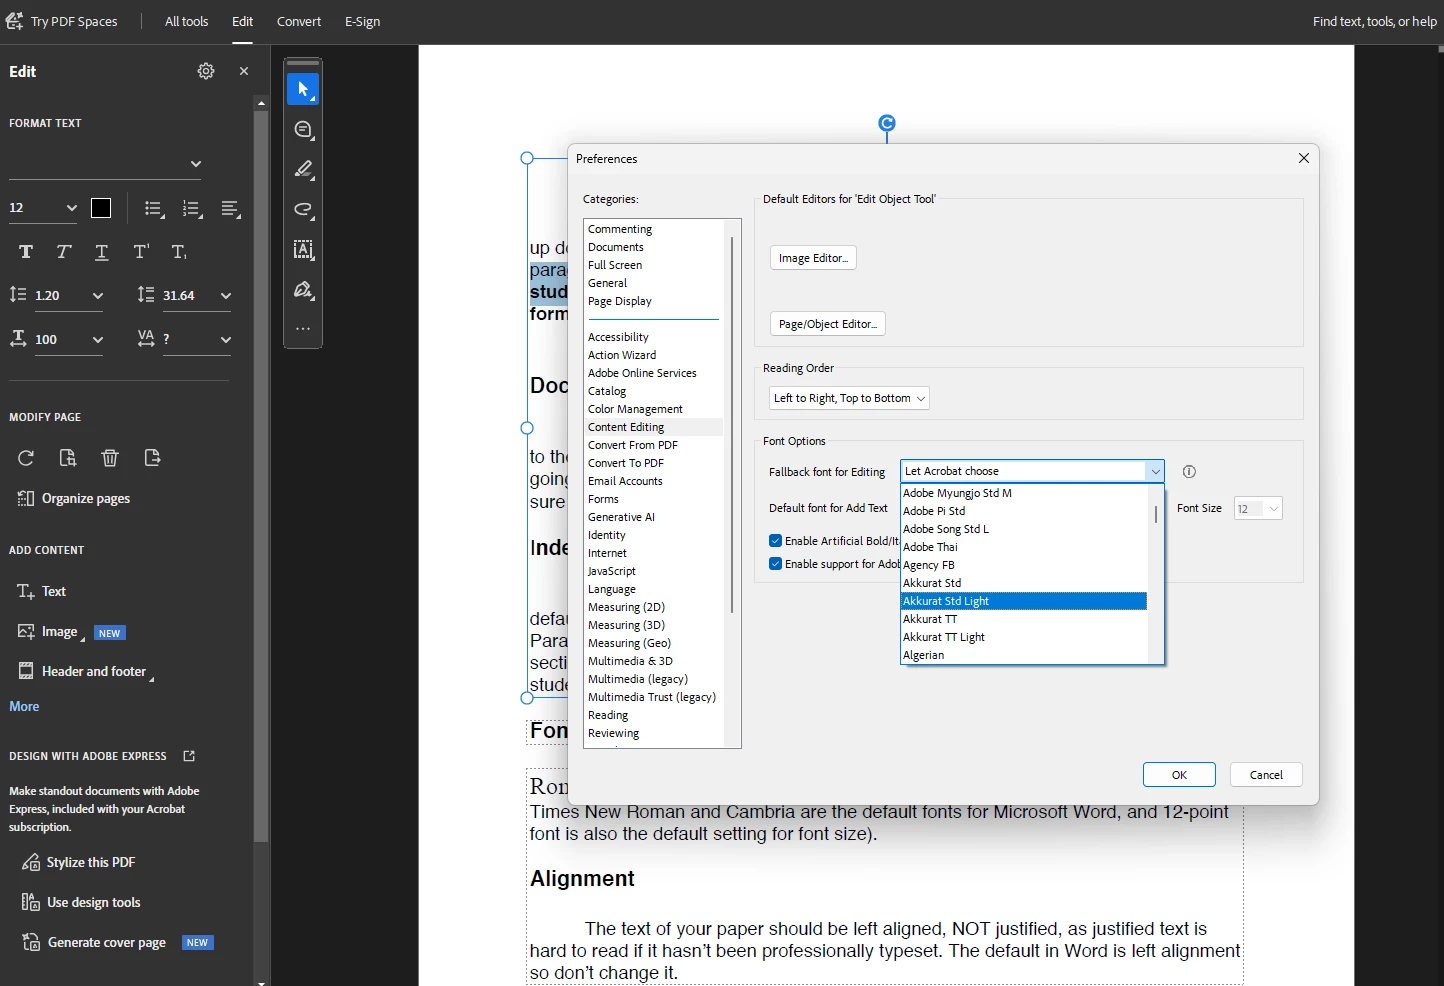Screen dimensions: 1444x986
Task: Open the Convert tab
Action: (299, 21)
